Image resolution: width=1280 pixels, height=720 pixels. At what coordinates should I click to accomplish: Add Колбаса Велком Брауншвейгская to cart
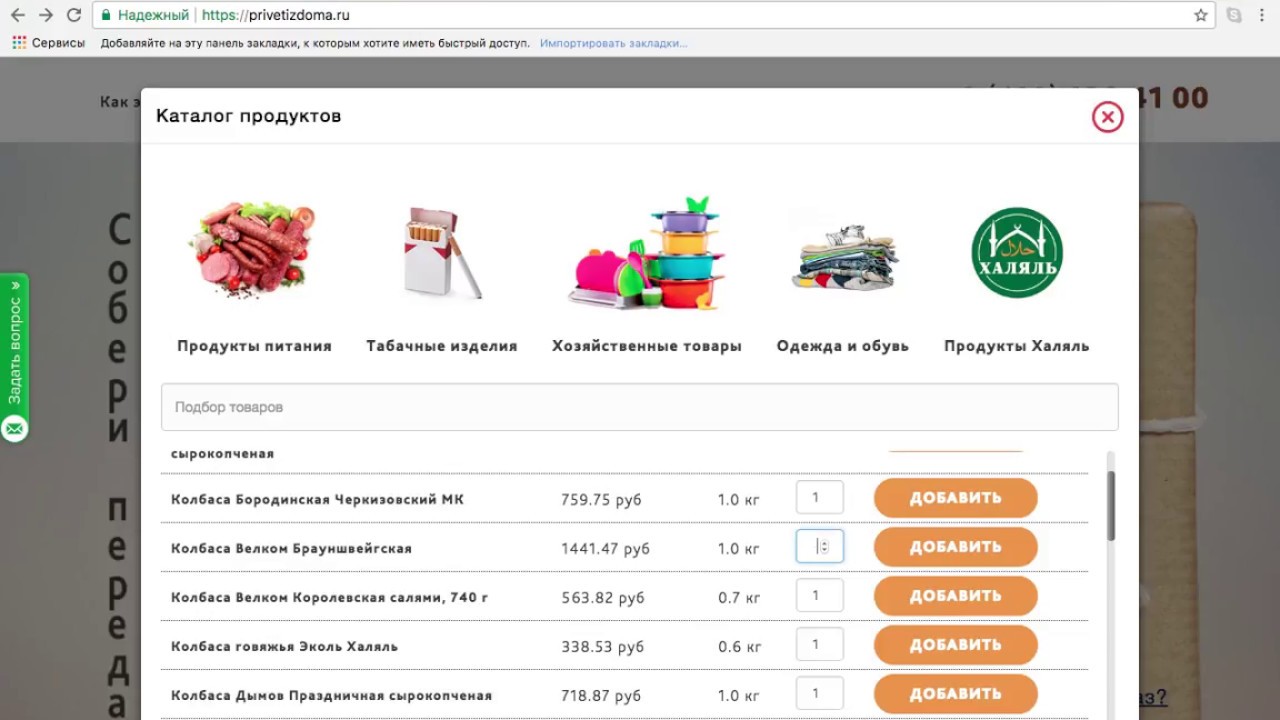coord(956,547)
